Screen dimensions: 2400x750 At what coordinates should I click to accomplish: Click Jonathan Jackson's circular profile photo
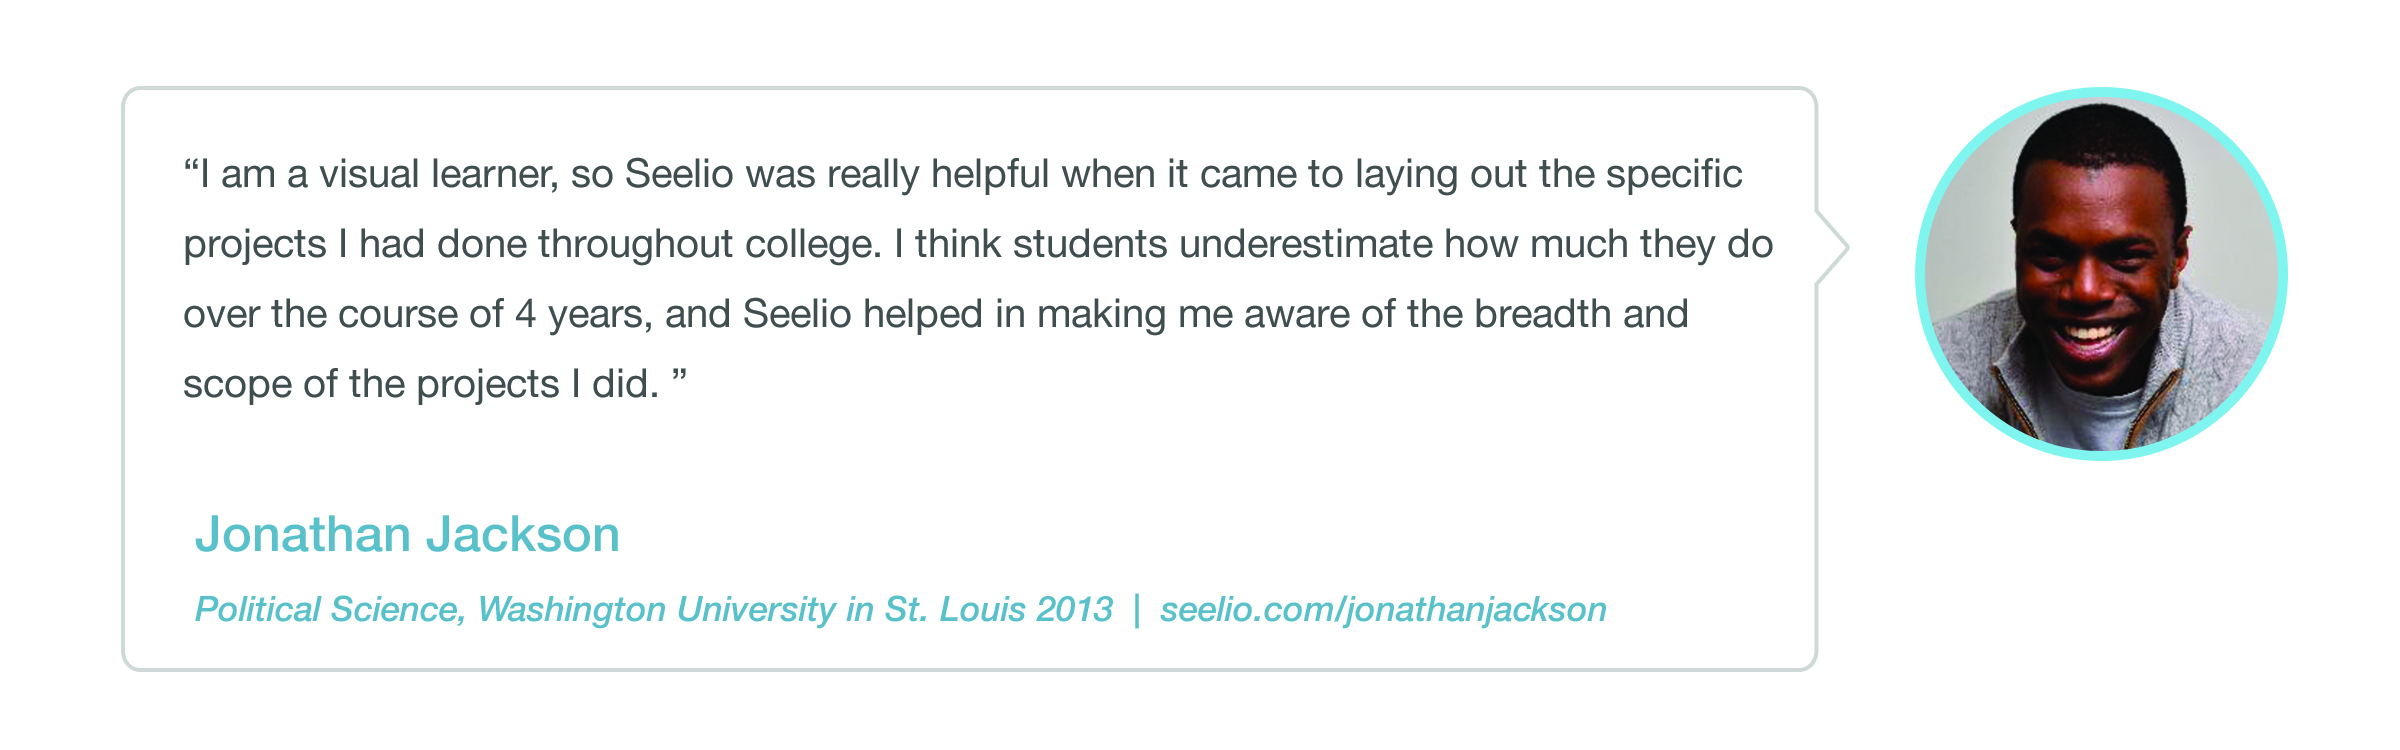point(2101,274)
